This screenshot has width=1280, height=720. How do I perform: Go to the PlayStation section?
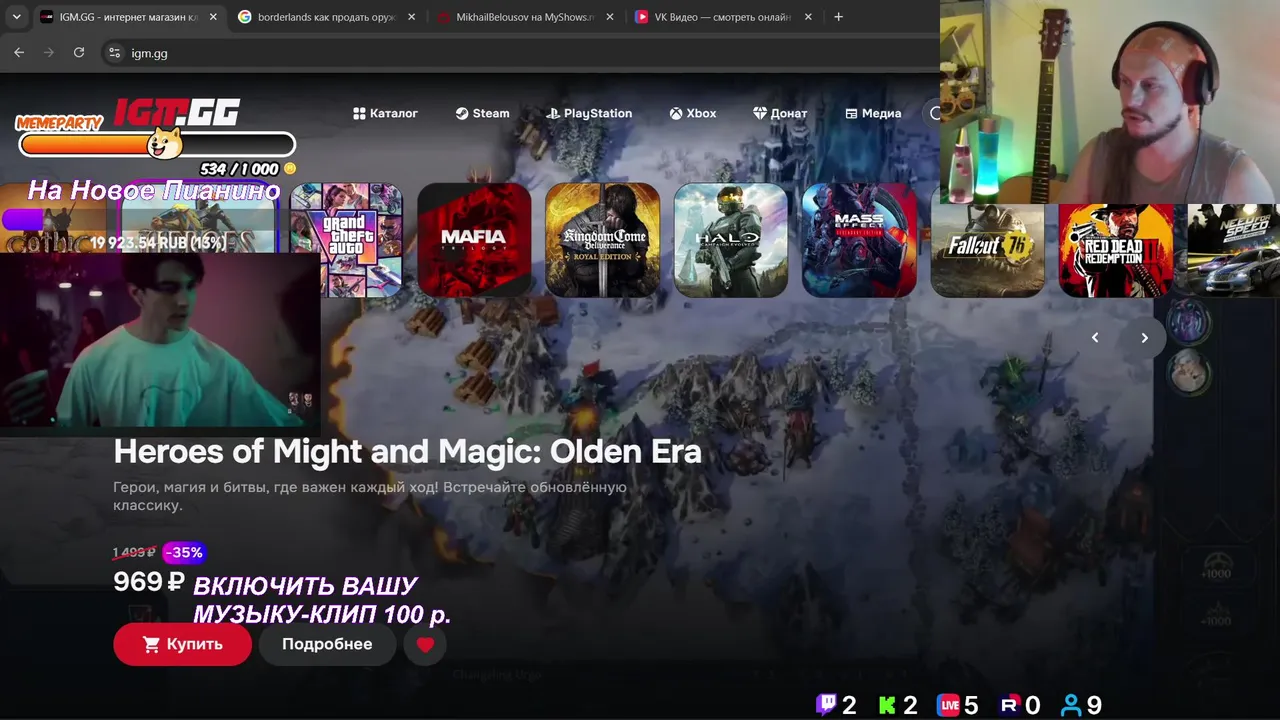click(589, 113)
